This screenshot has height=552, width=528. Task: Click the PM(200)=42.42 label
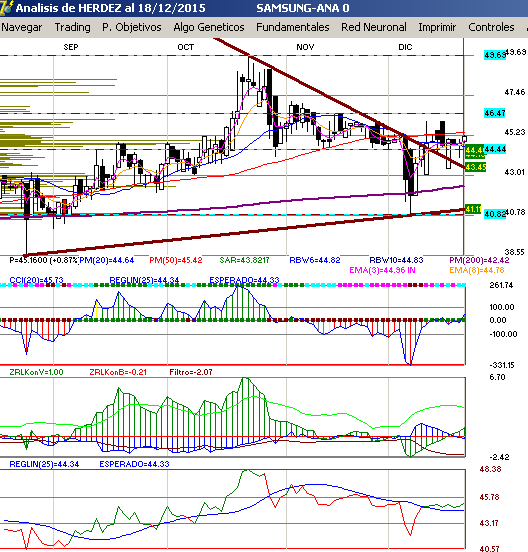(x=479, y=260)
